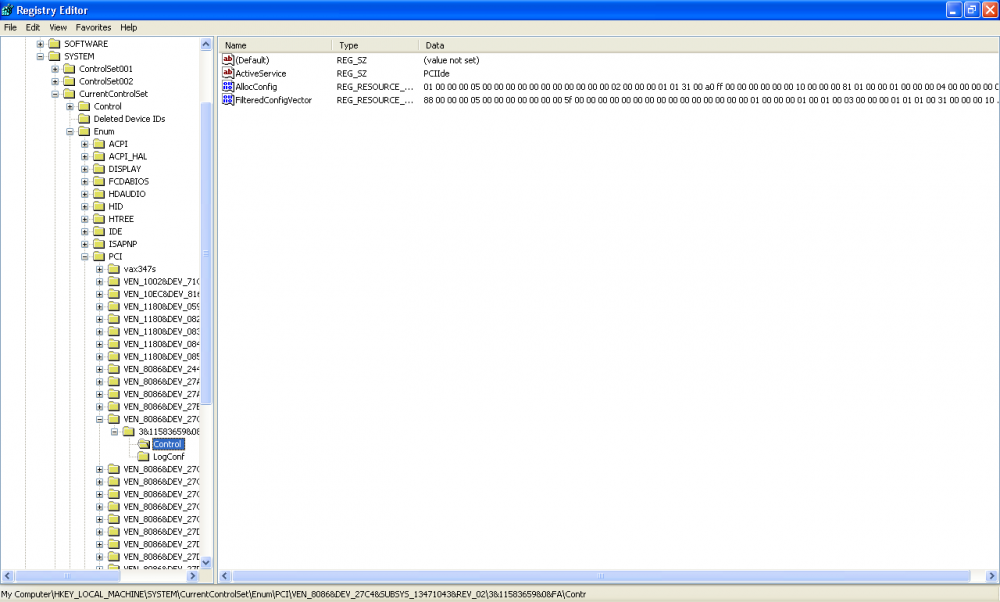This screenshot has height=602, width=1000.
Task: Click the Type column header
Action: pyautogui.click(x=373, y=46)
